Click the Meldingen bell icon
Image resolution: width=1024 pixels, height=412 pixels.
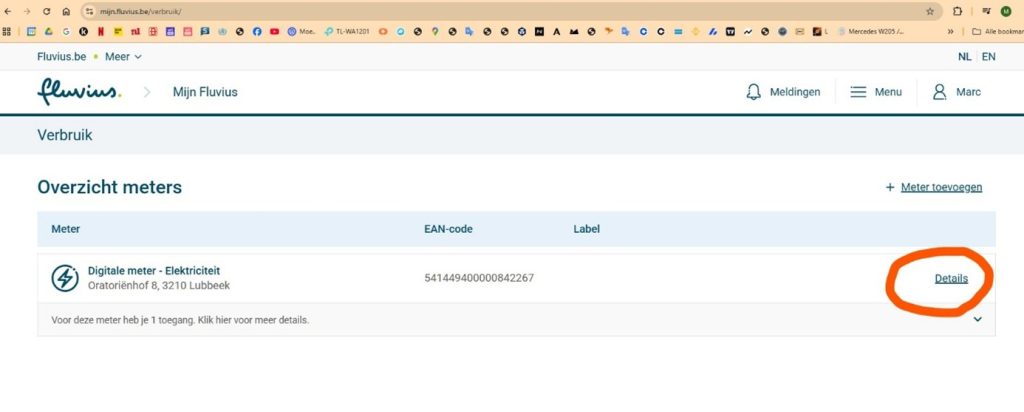[754, 92]
